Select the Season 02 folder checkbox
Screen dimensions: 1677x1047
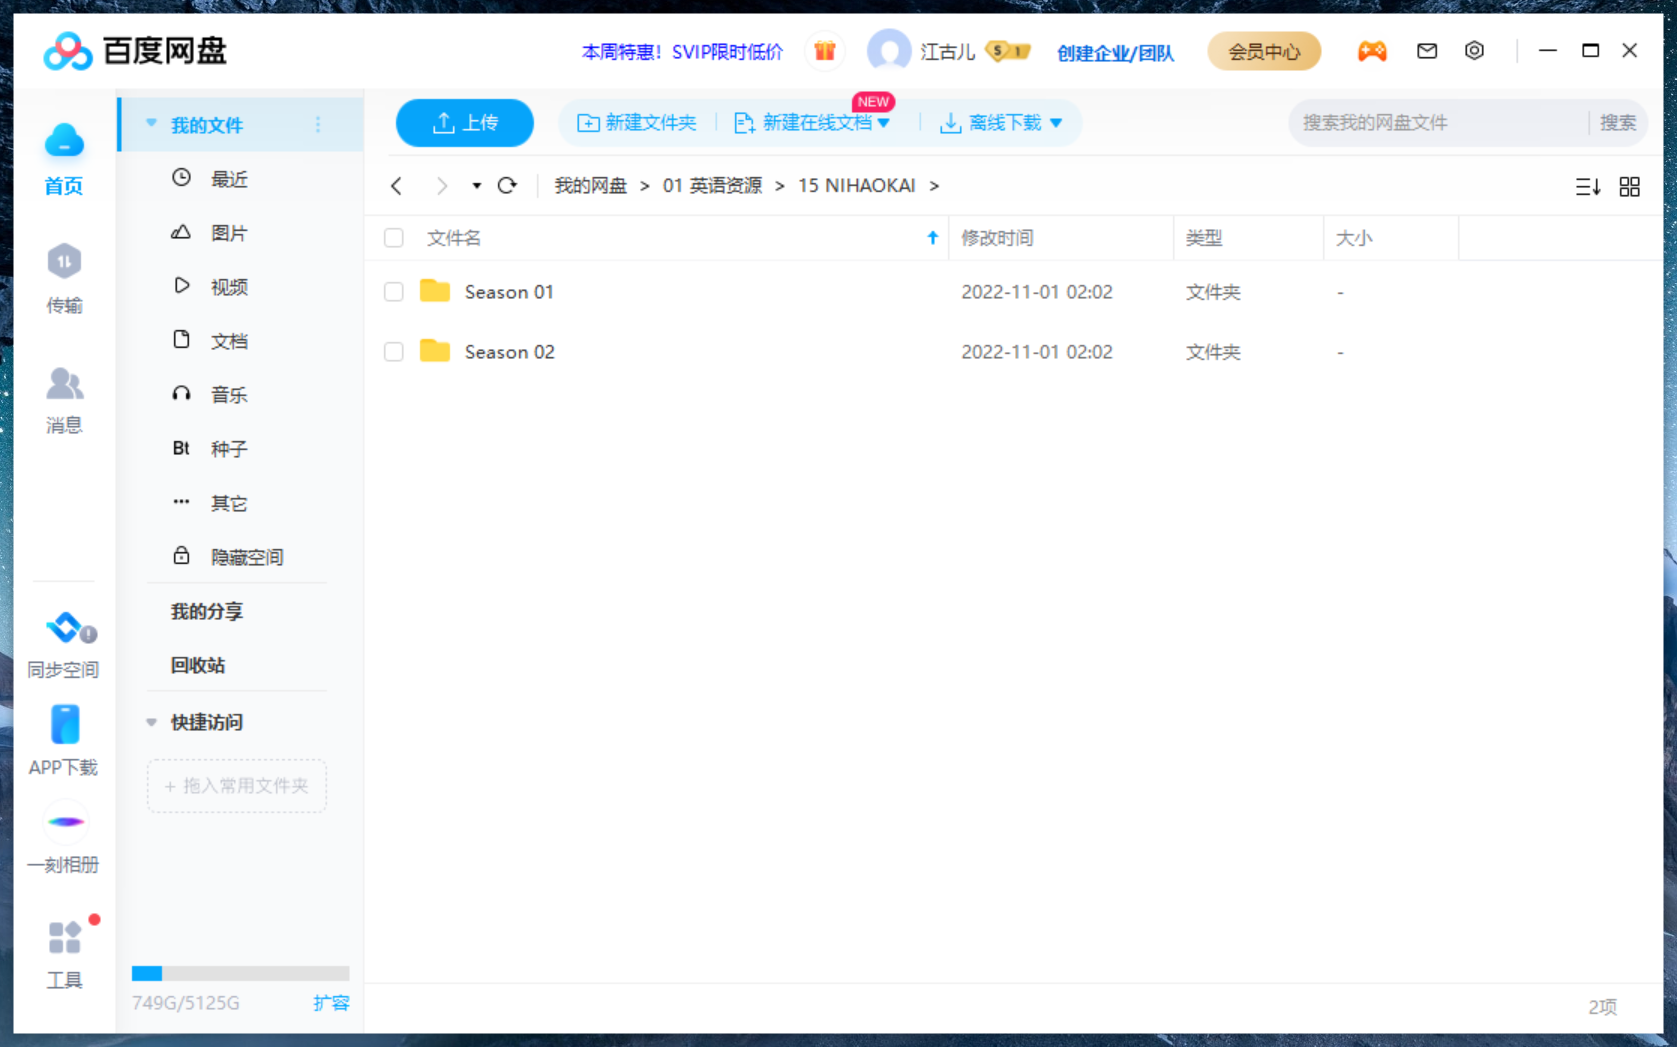tap(393, 351)
